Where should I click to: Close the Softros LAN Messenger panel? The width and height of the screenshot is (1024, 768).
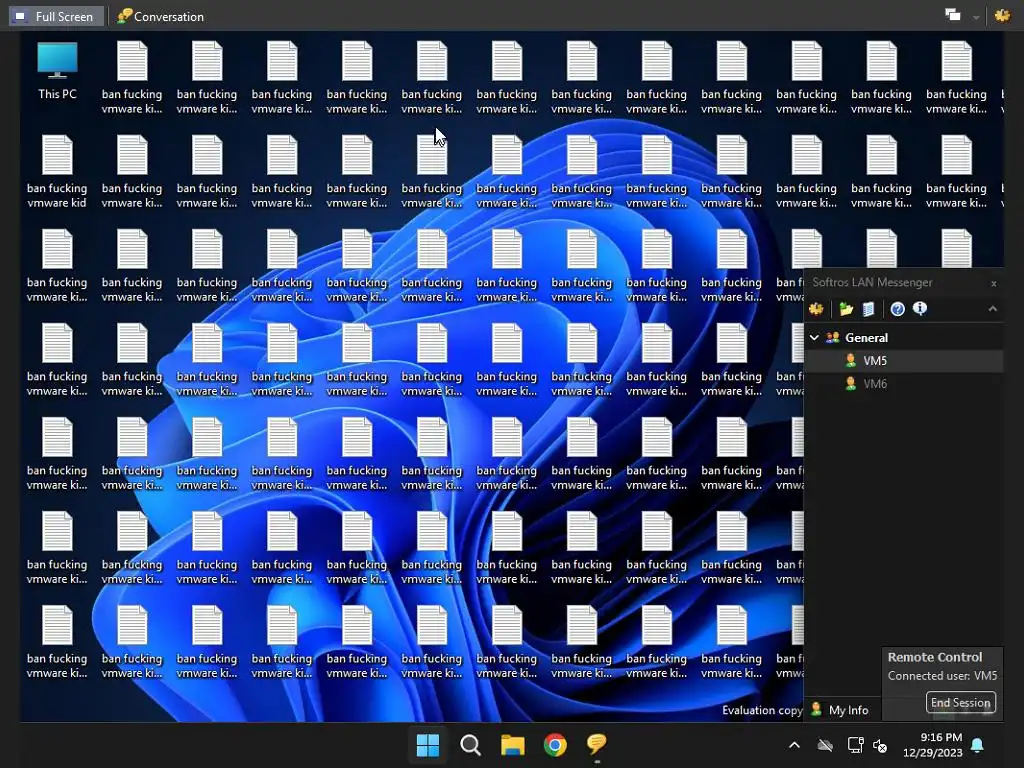994,283
